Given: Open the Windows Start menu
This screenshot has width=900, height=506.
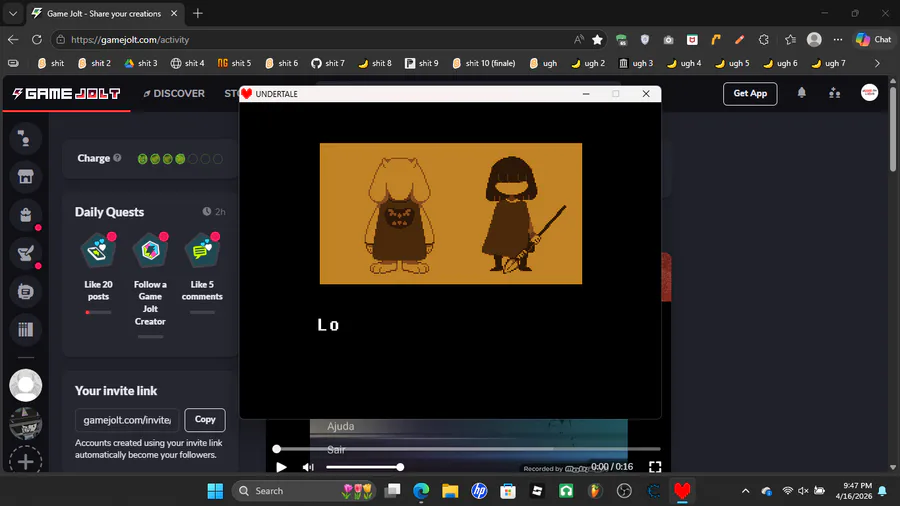Looking at the screenshot, I should click(x=215, y=491).
